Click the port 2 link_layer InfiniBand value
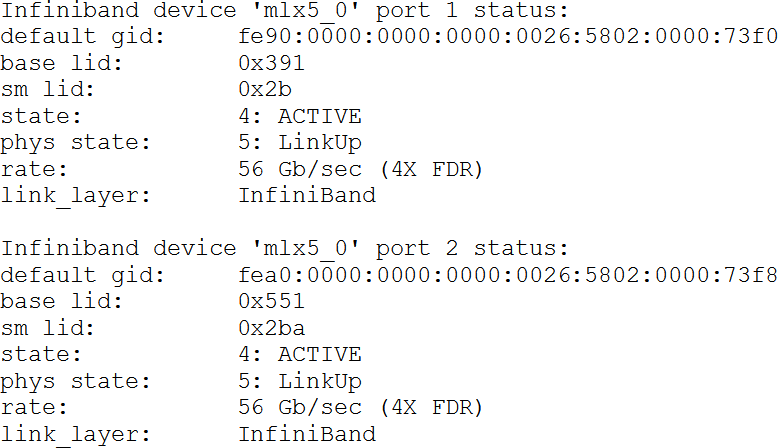The height and width of the screenshot is (448, 778). click(x=307, y=434)
